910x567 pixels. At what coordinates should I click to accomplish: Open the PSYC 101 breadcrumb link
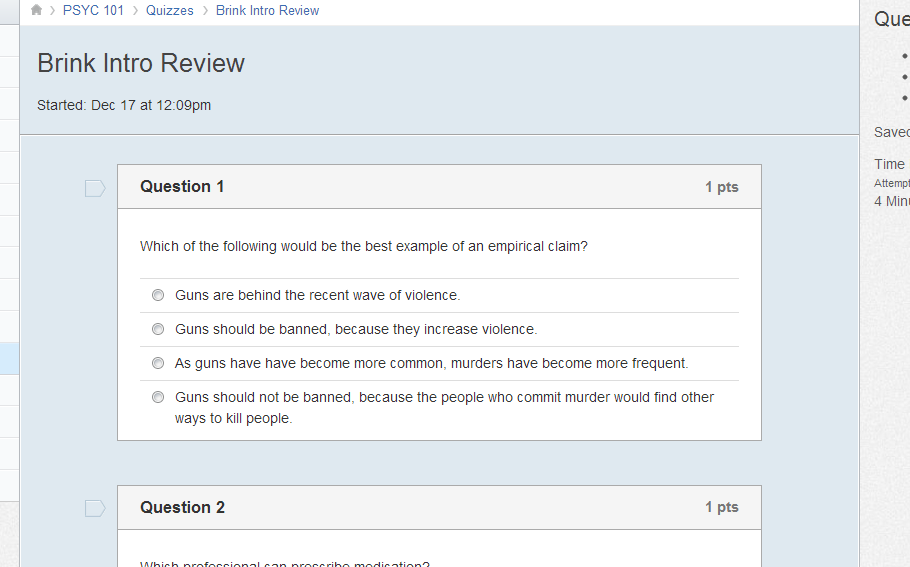(x=93, y=10)
